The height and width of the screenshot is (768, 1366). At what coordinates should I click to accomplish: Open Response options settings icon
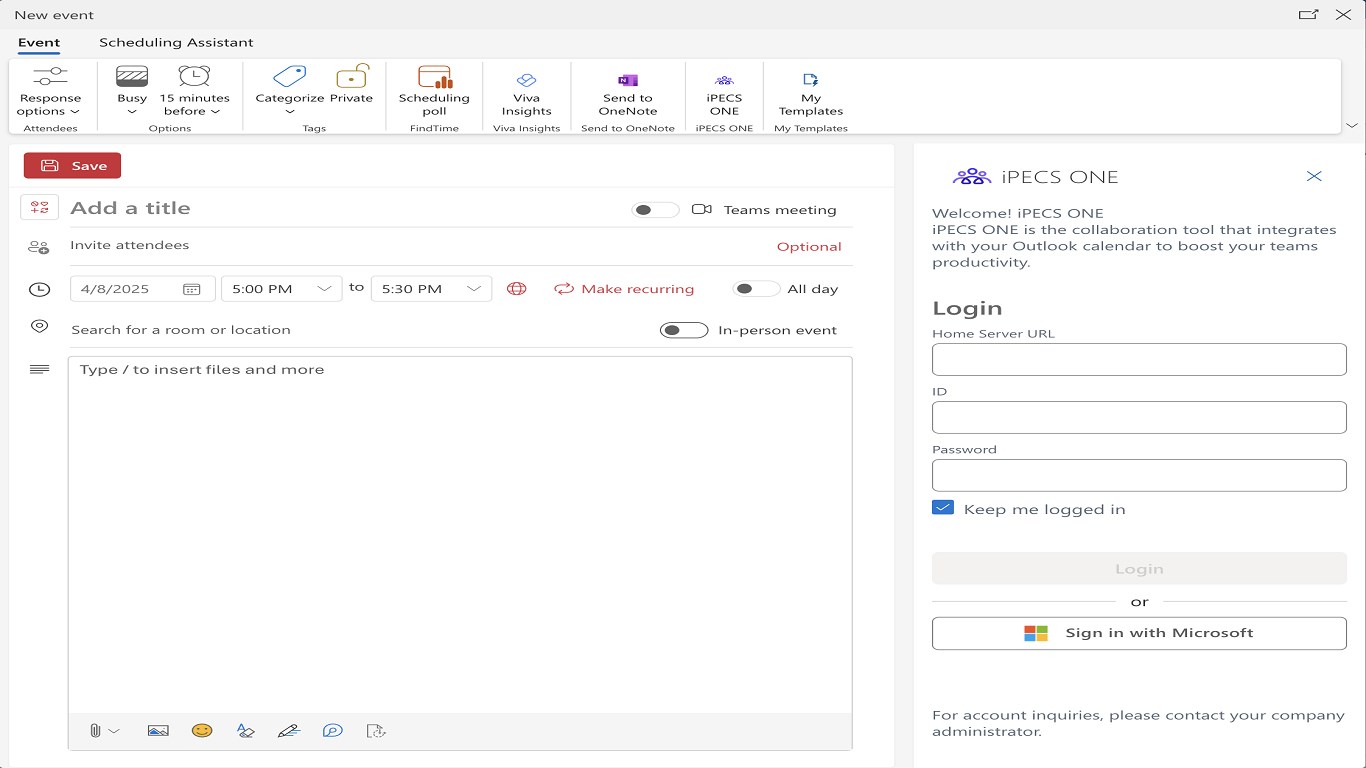(x=50, y=76)
